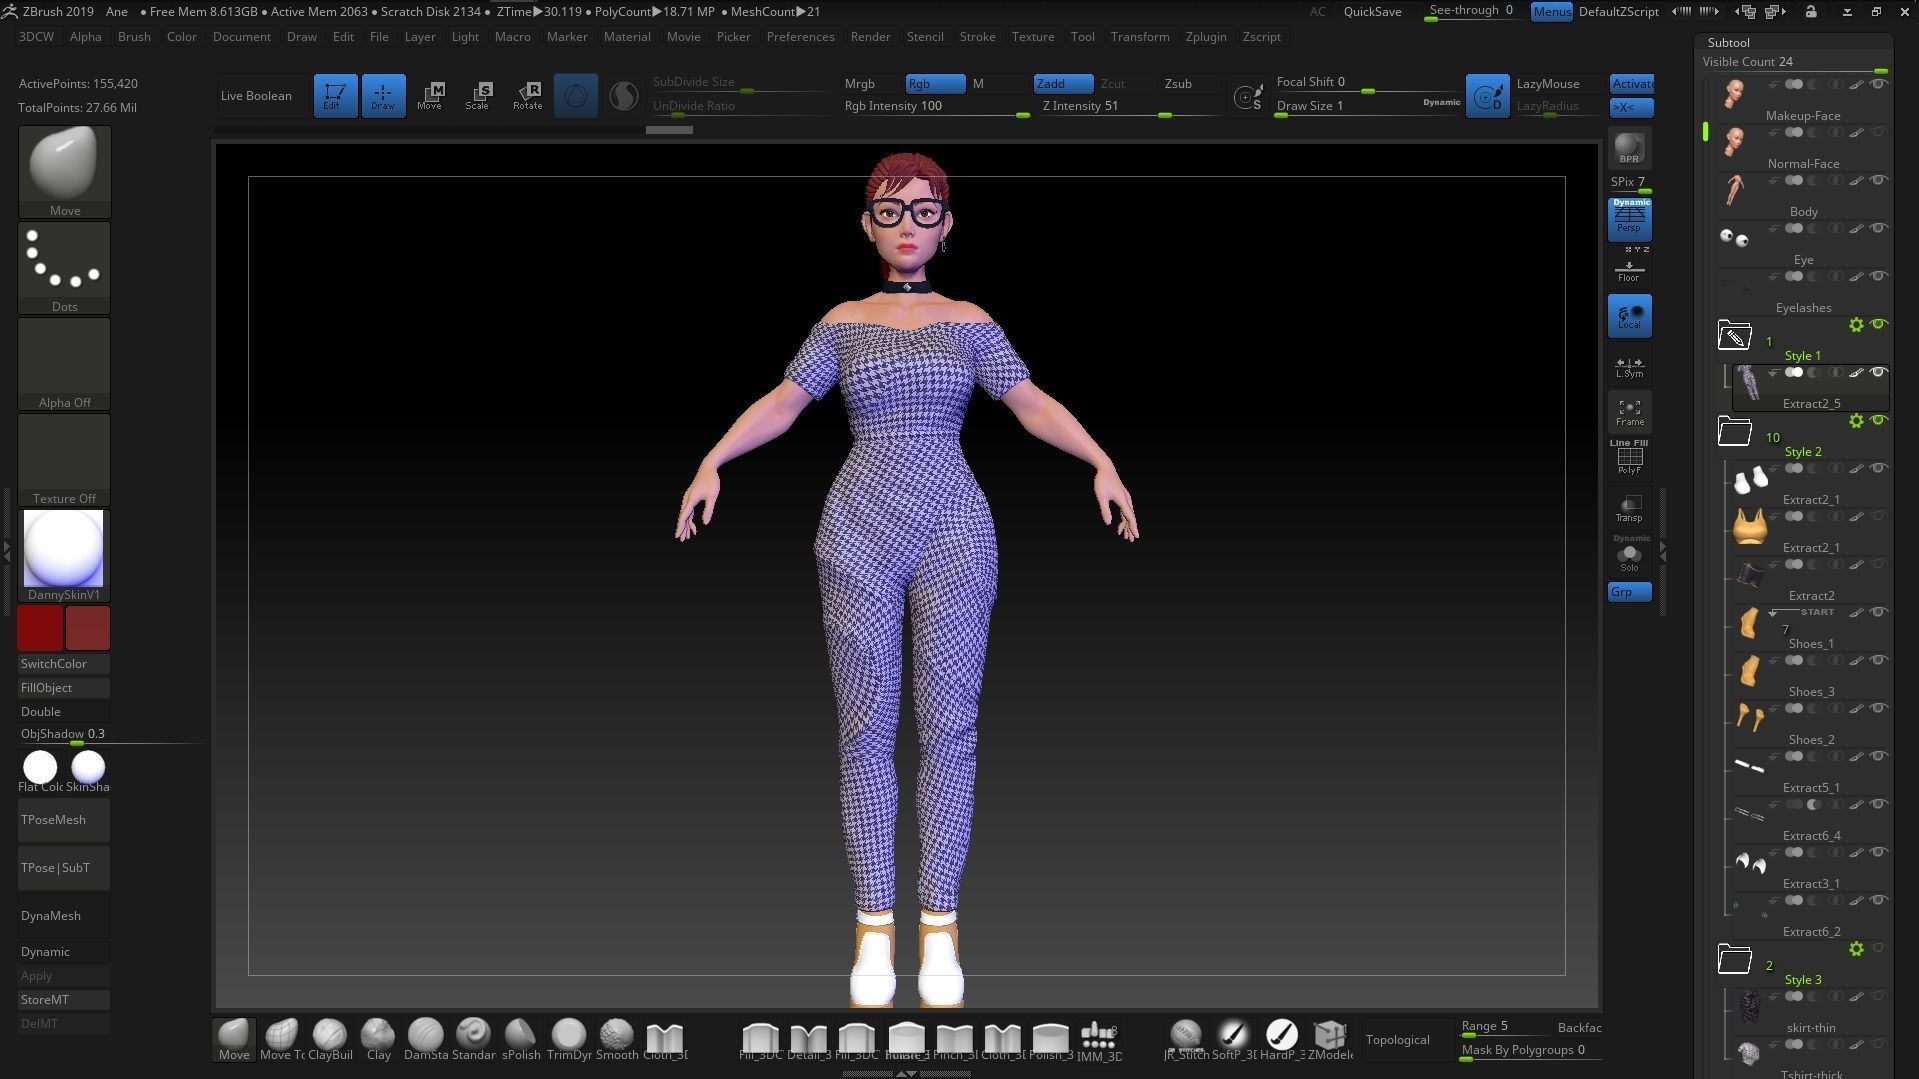Click the QuickSave button

click(x=1372, y=12)
